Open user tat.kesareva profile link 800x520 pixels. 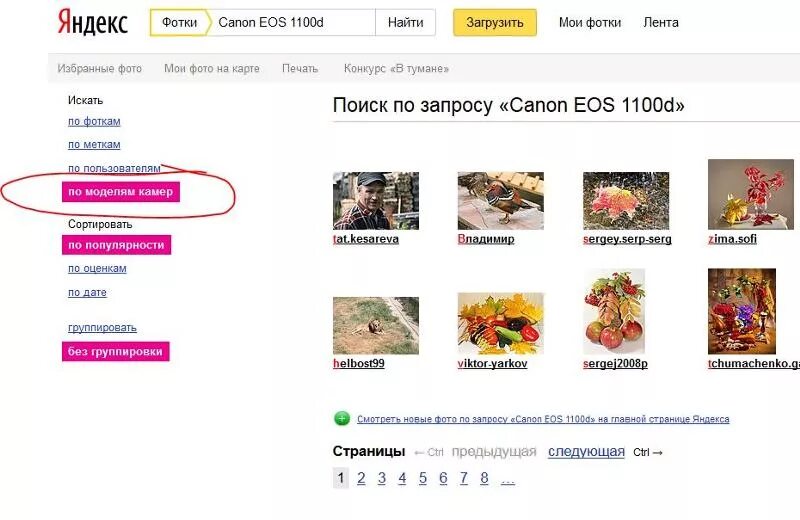coord(366,239)
